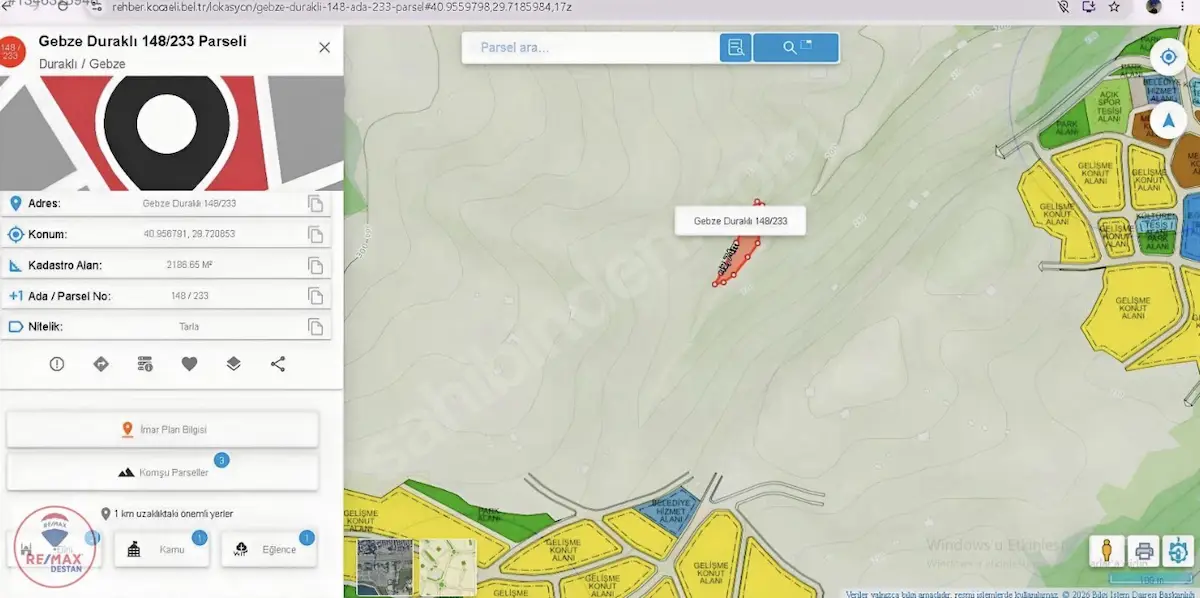This screenshot has height=598, width=1200.
Task: Click the browser install app icon
Action: click(x=1088, y=6)
